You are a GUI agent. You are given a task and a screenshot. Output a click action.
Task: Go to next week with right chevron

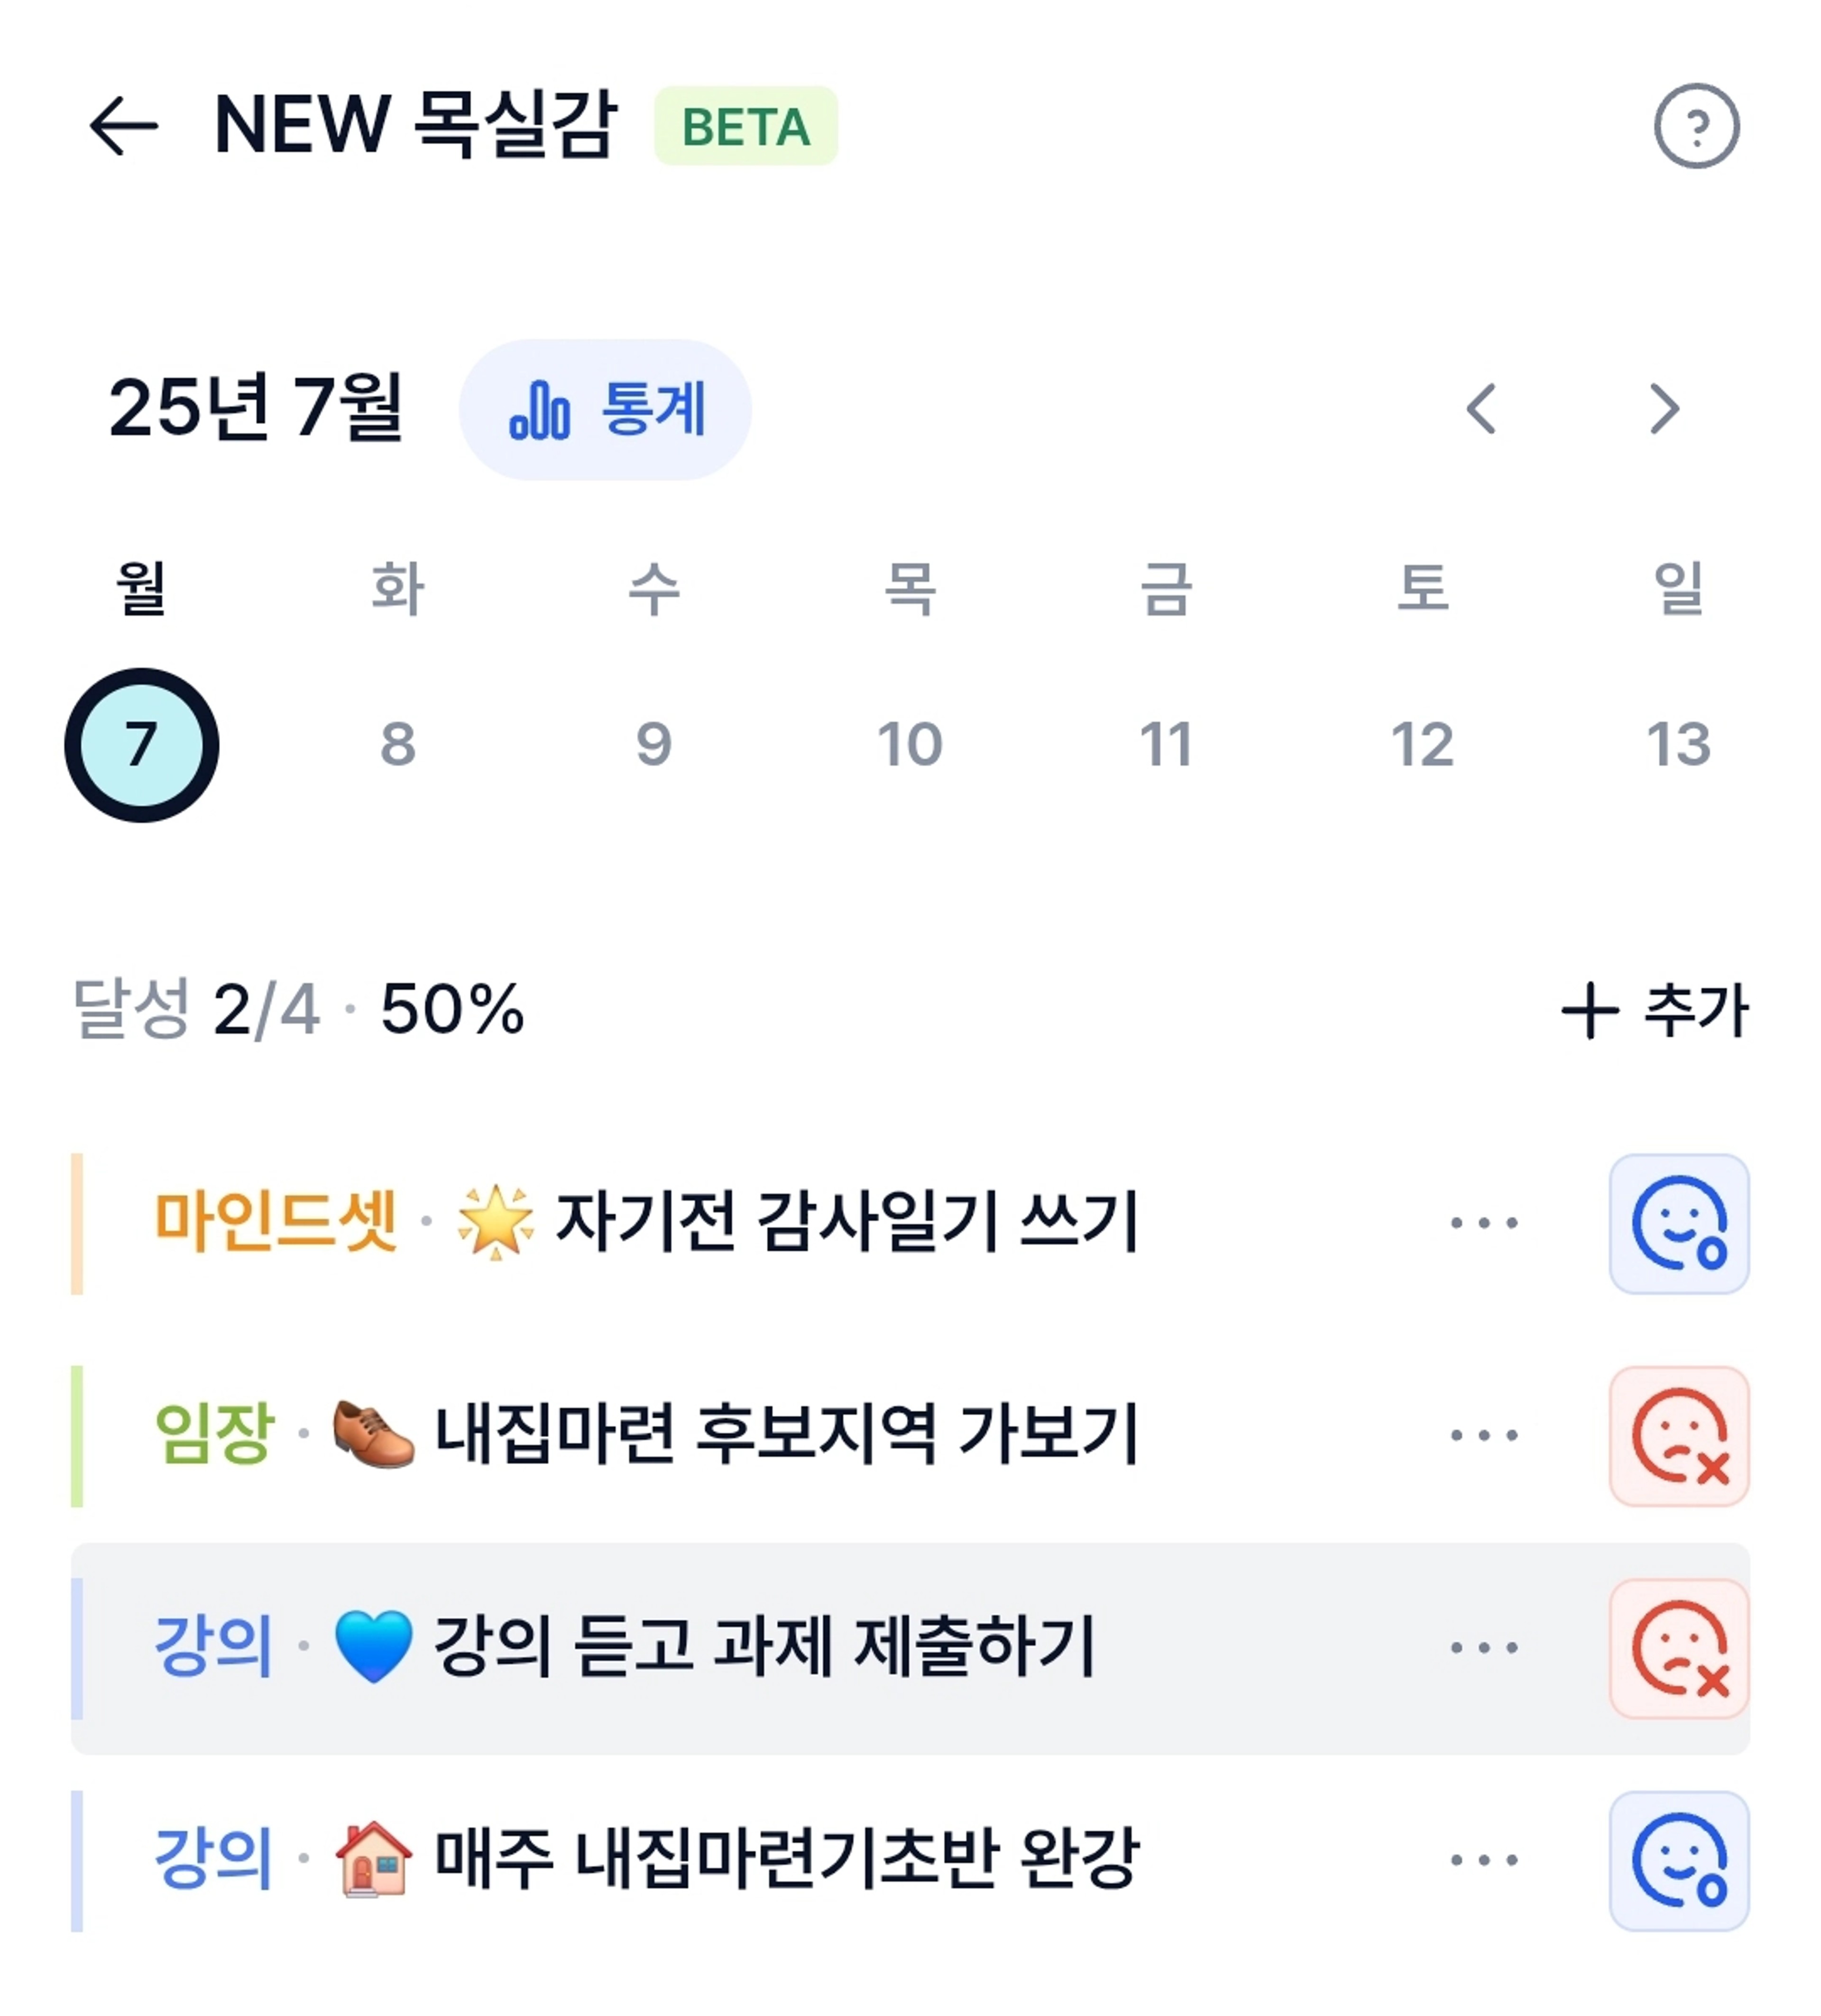(1665, 409)
